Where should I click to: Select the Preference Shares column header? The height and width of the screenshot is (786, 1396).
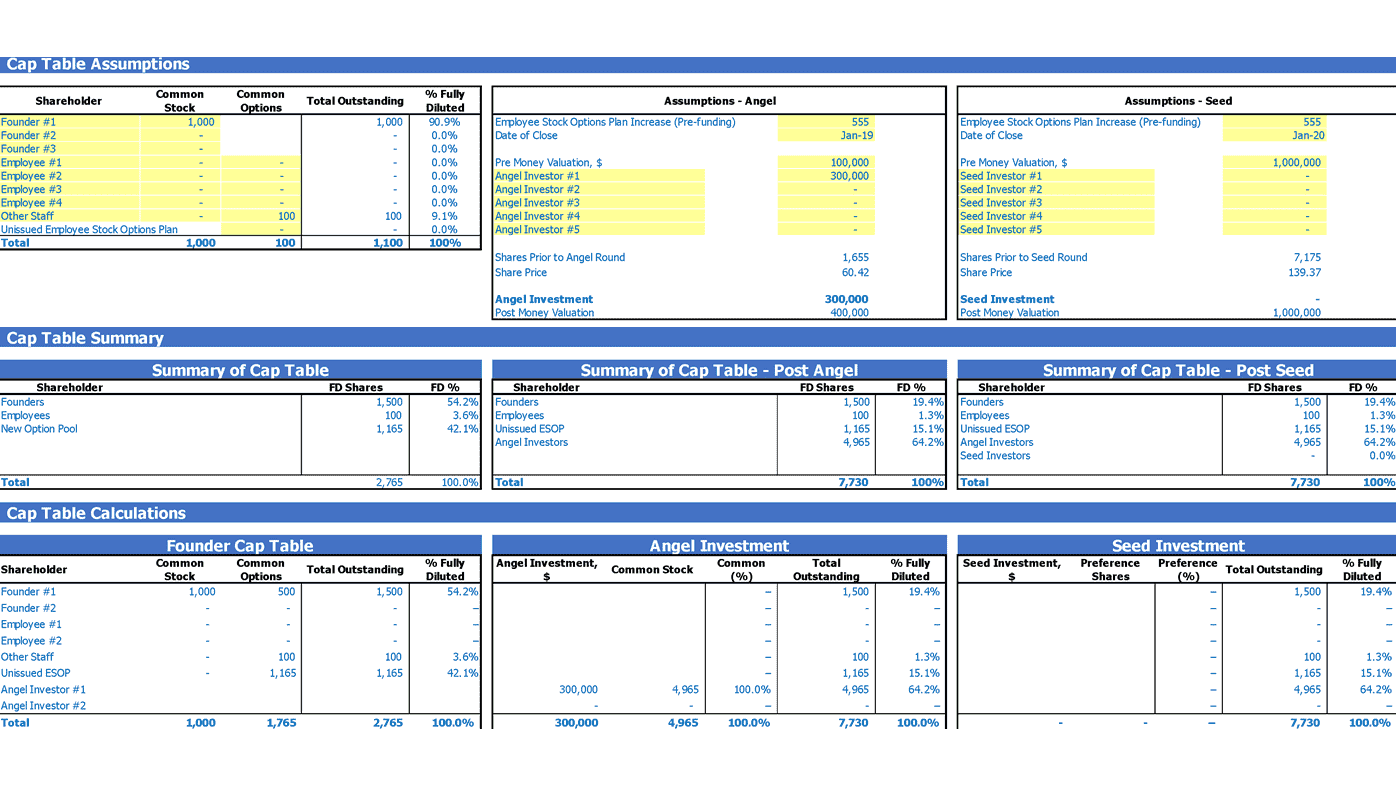pos(1110,570)
